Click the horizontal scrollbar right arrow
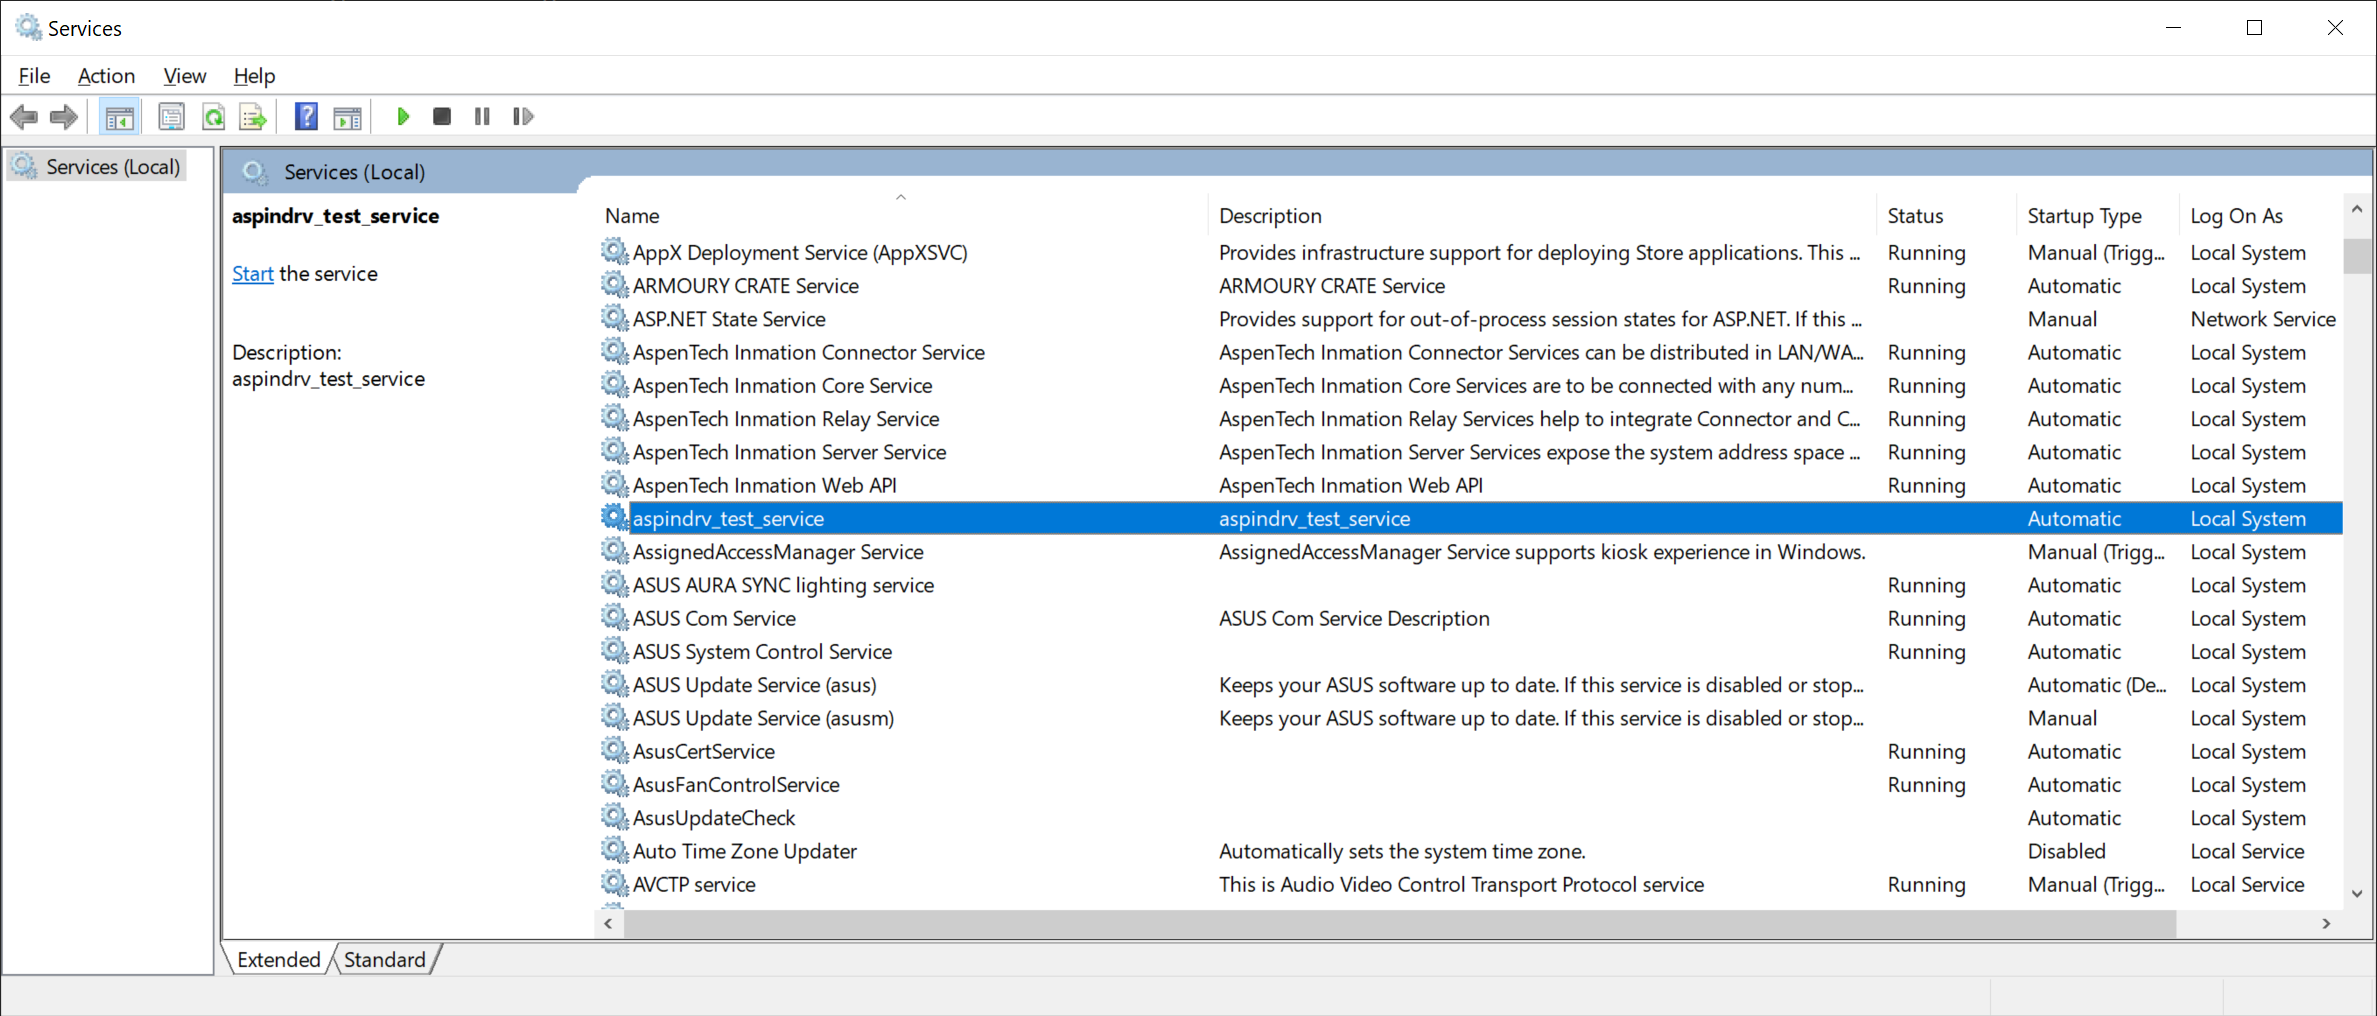 pos(2326,924)
